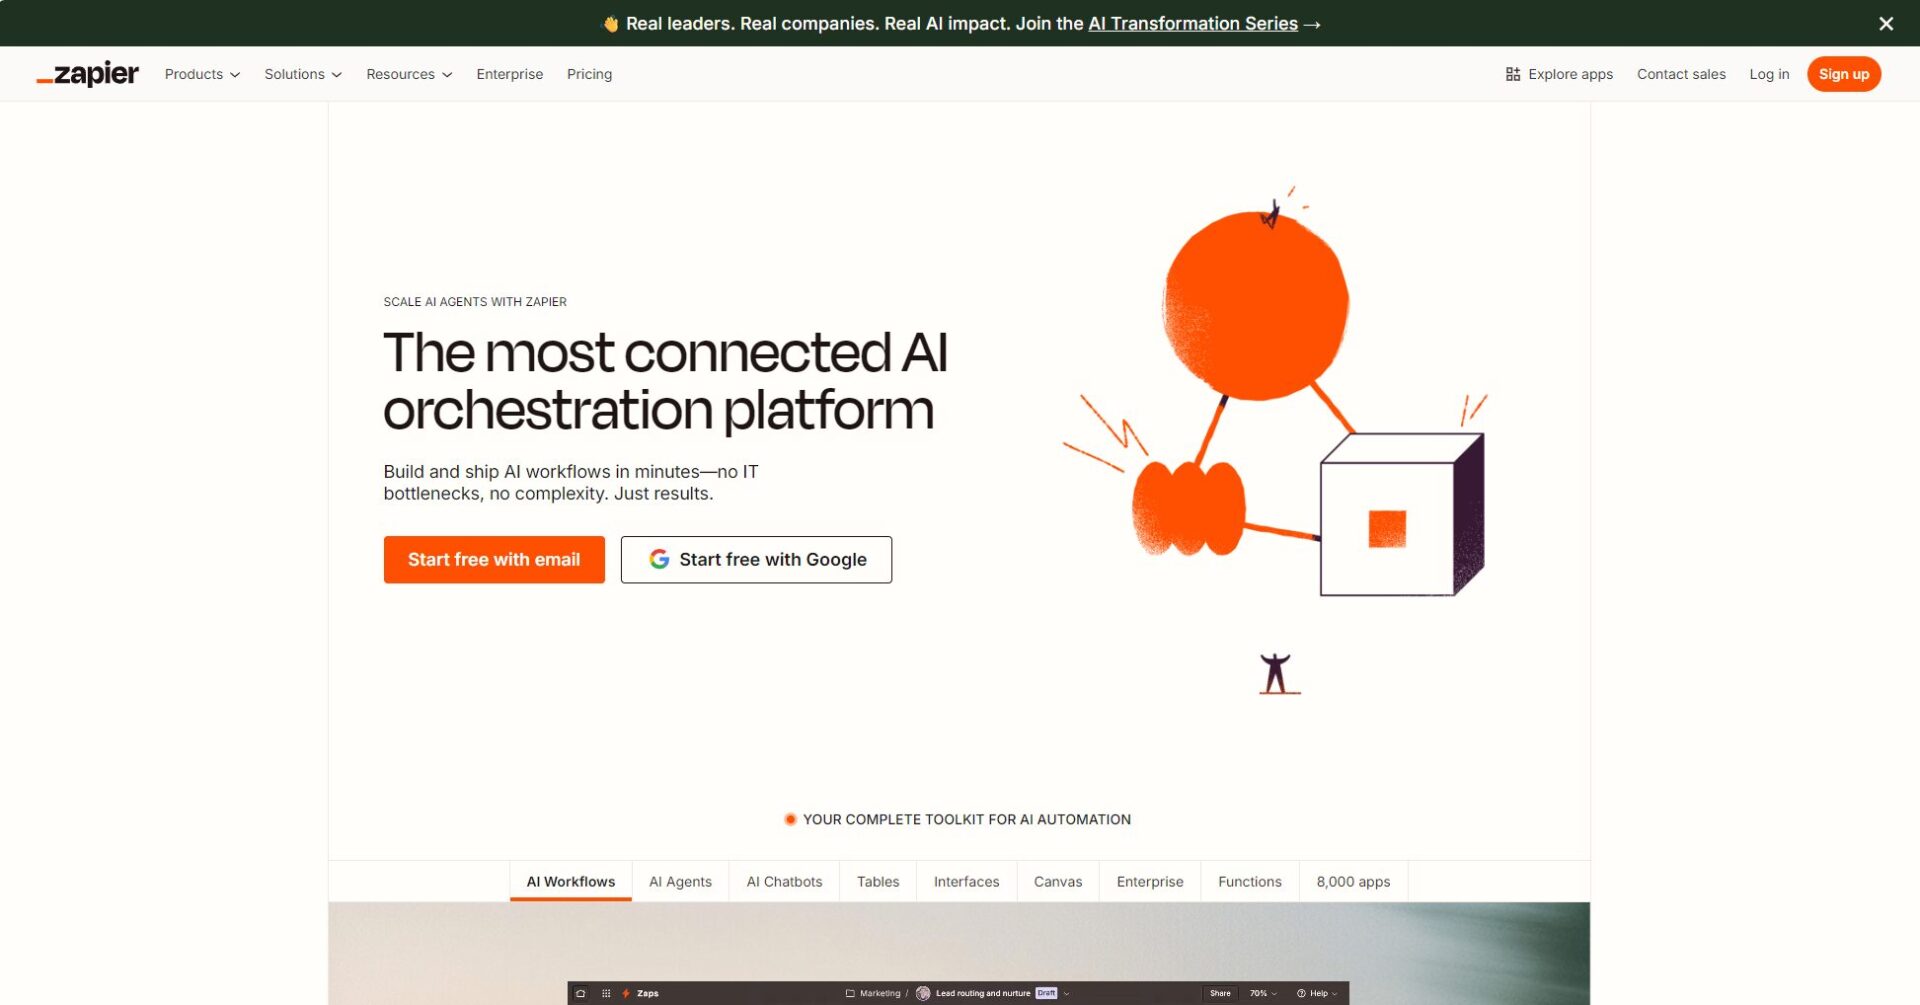Open the AI Transformation Series link

click(x=1192, y=23)
